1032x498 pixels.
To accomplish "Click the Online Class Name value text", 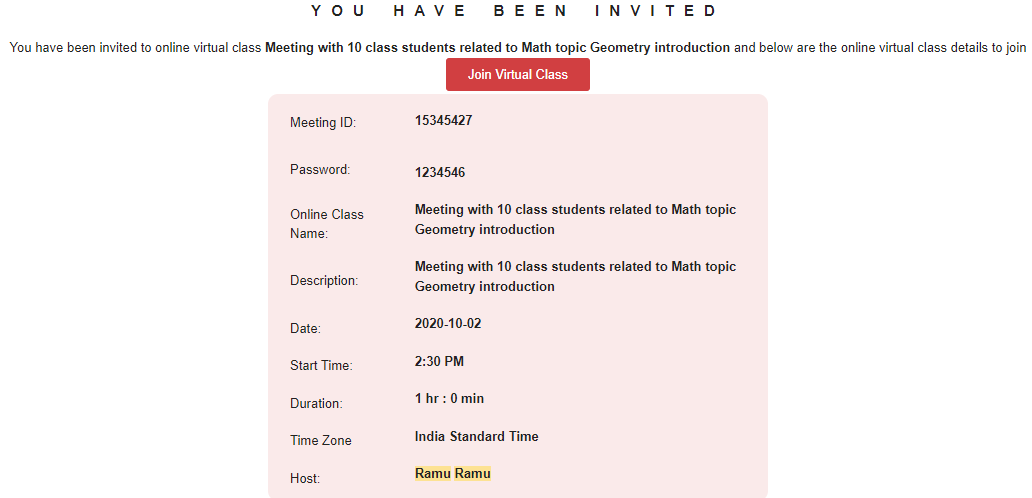I will 575,220.
